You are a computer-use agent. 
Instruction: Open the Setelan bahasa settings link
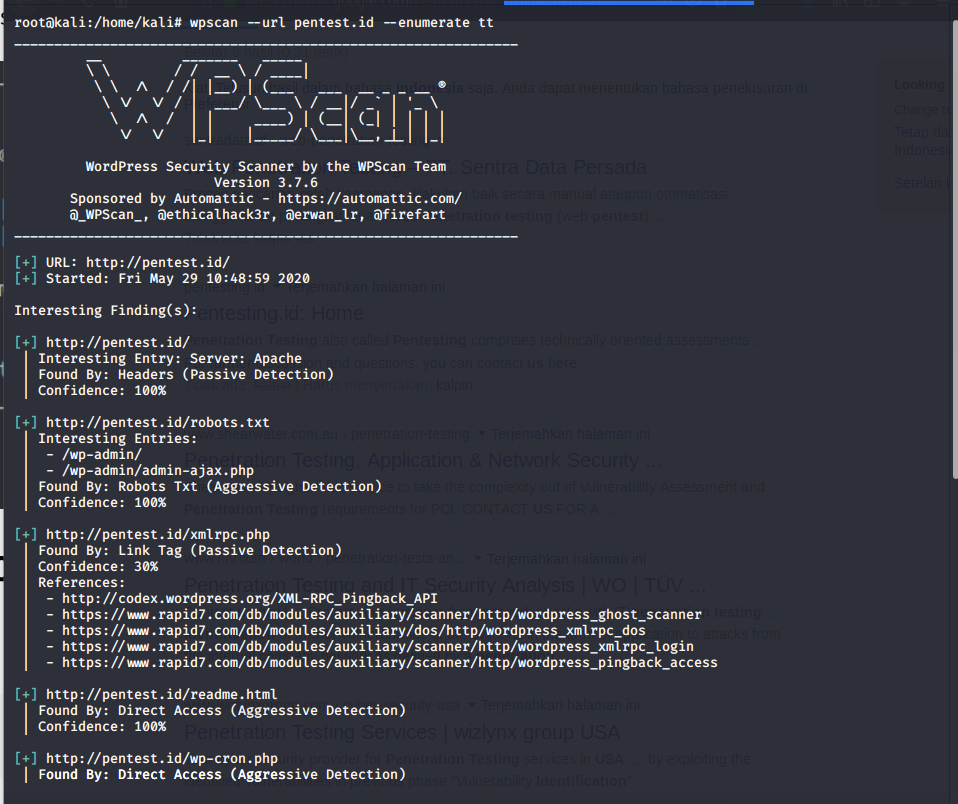tap(920, 183)
